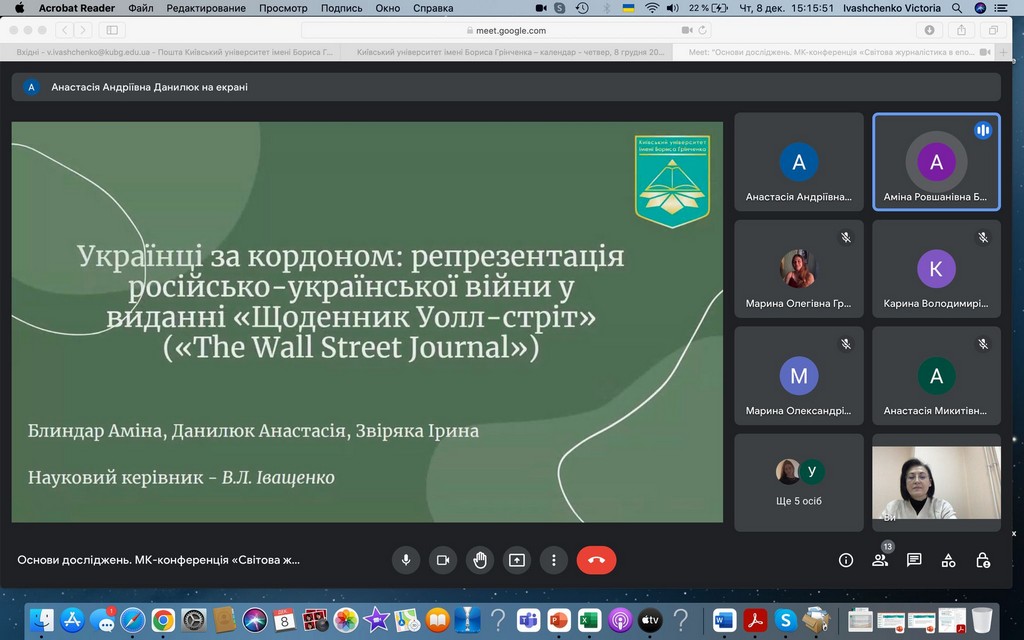The width and height of the screenshot is (1024, 640).
Task: Toggle the Safari sidebar button
Action: point(111,30)
